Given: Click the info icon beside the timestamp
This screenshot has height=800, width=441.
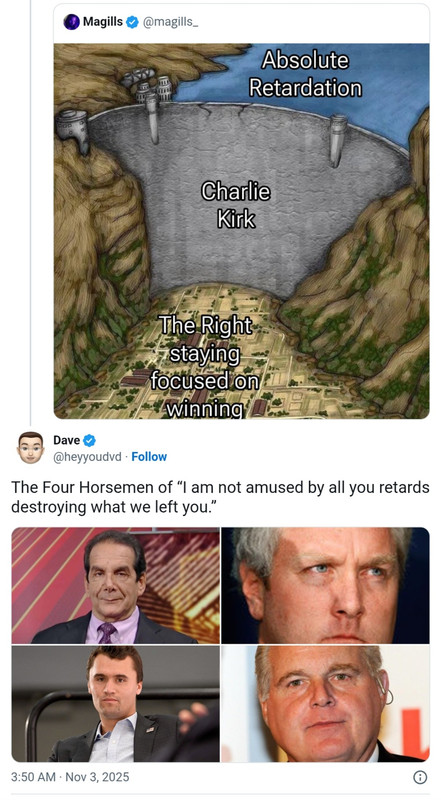Looking at the screenshot, I should pos(420,777).
